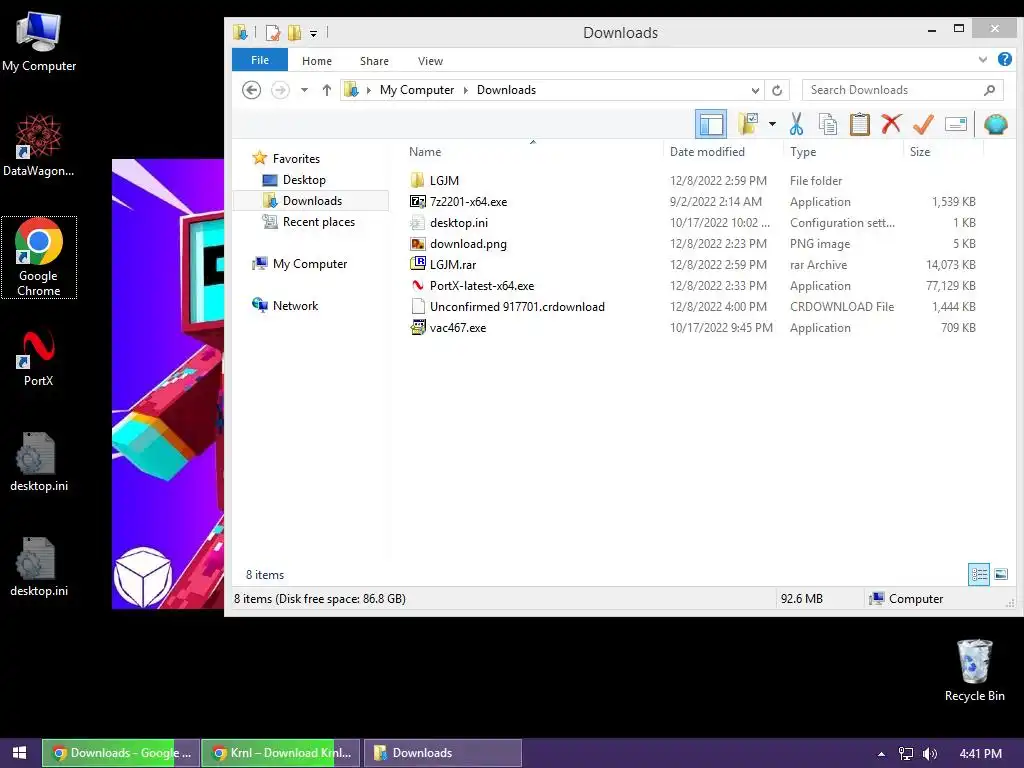
Task: Click the teal shell globe icon
Action: point(995,123)
